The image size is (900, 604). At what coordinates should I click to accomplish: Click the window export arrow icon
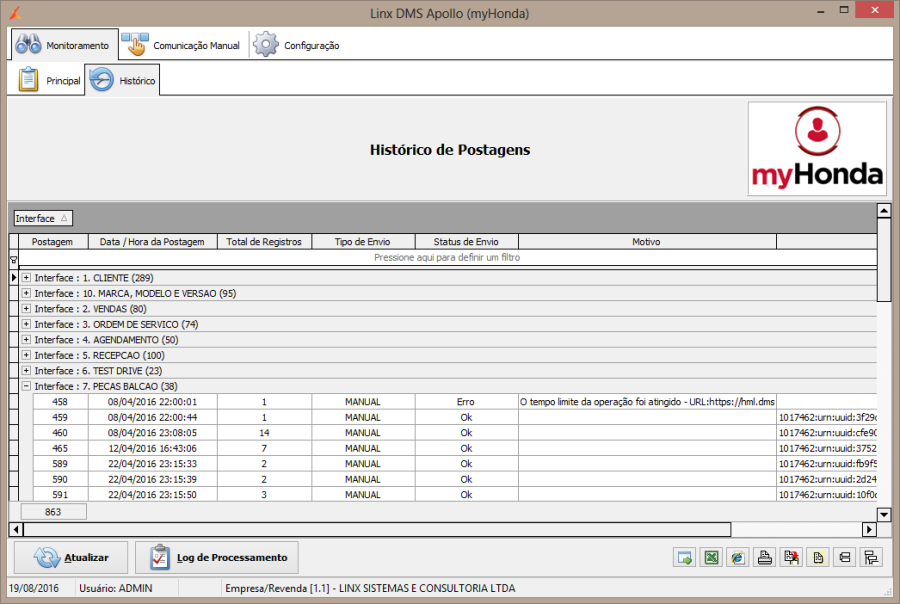tap(684, 557)
